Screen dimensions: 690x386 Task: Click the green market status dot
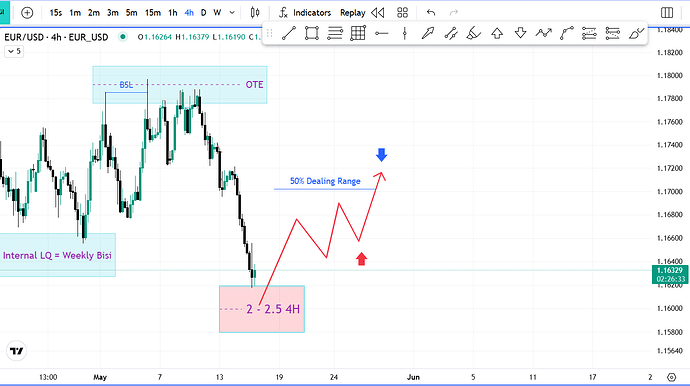[123, 37]
